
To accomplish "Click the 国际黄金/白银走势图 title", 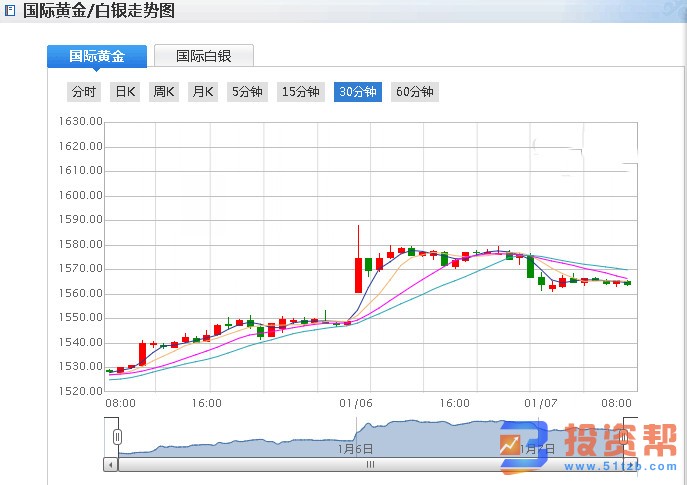I will tap(99, 11).
